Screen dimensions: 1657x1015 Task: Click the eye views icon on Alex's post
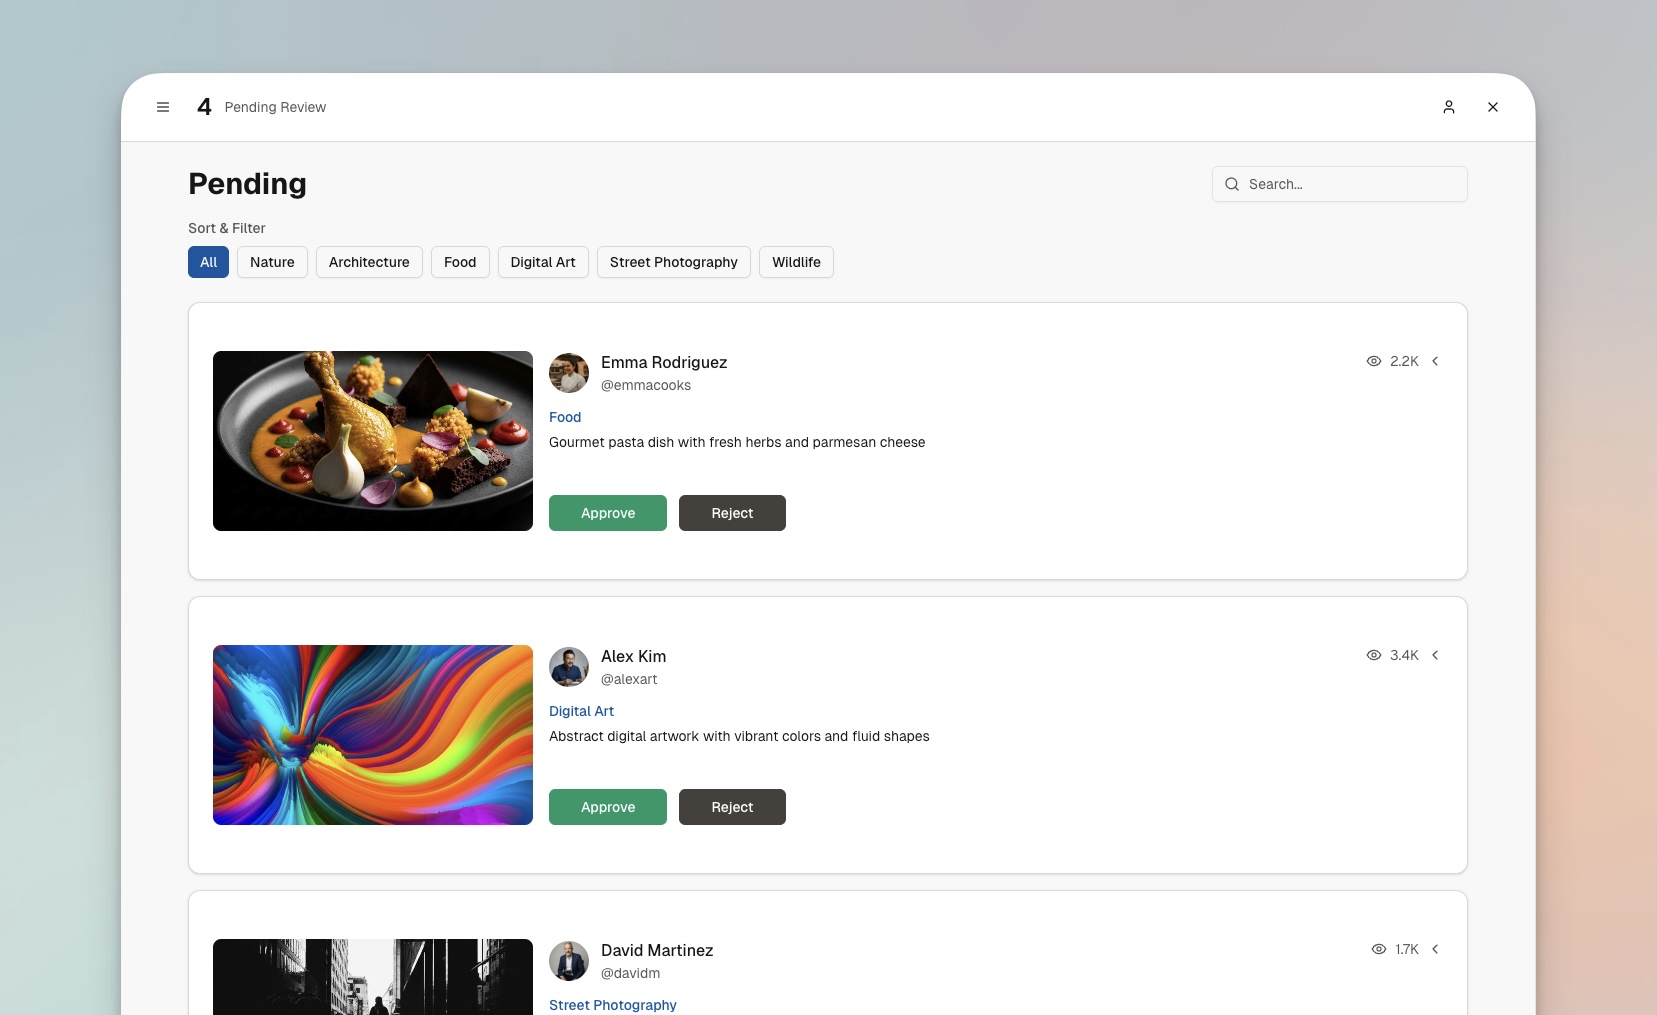tap(1374, 655)
